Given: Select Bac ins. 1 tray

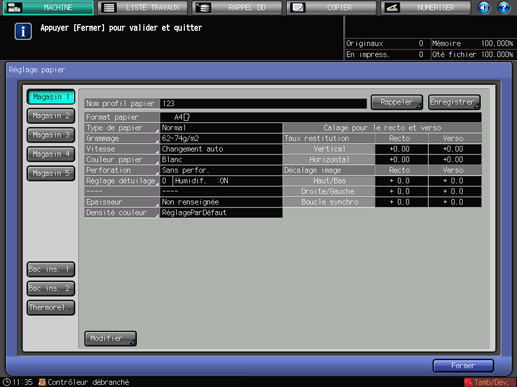Looking at the screenshot, I should point(51,269).
